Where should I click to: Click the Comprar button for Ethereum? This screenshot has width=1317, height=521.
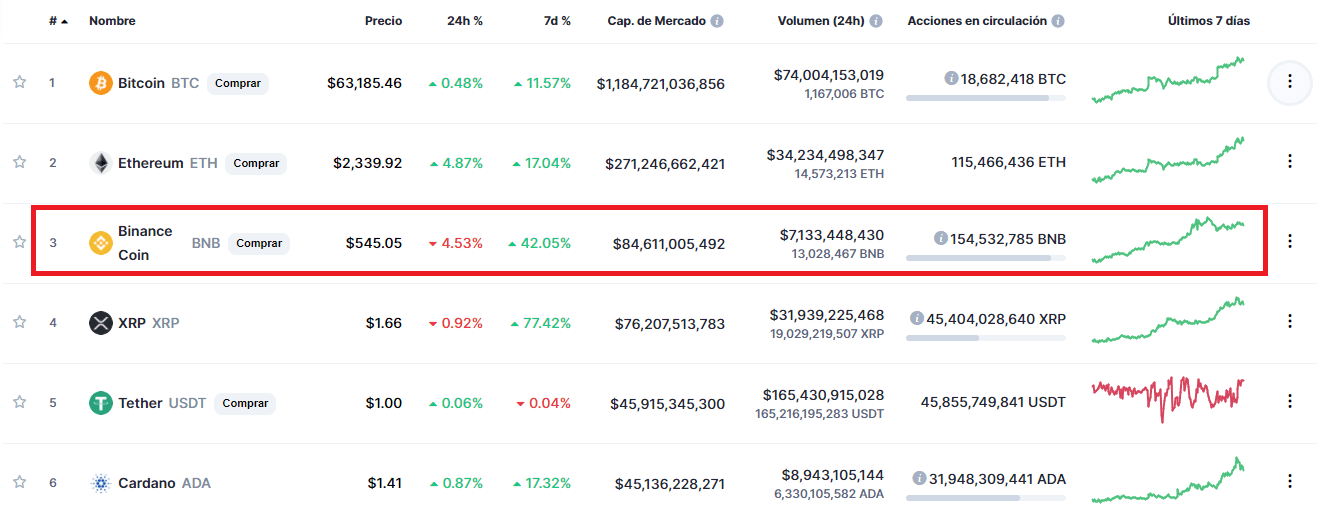point(256,163)
